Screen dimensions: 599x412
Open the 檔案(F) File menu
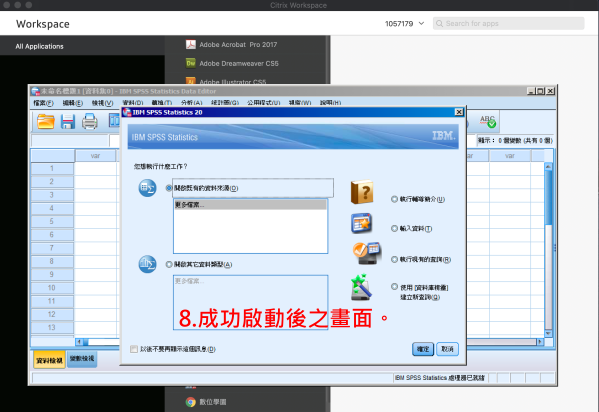tap(43, 103)
